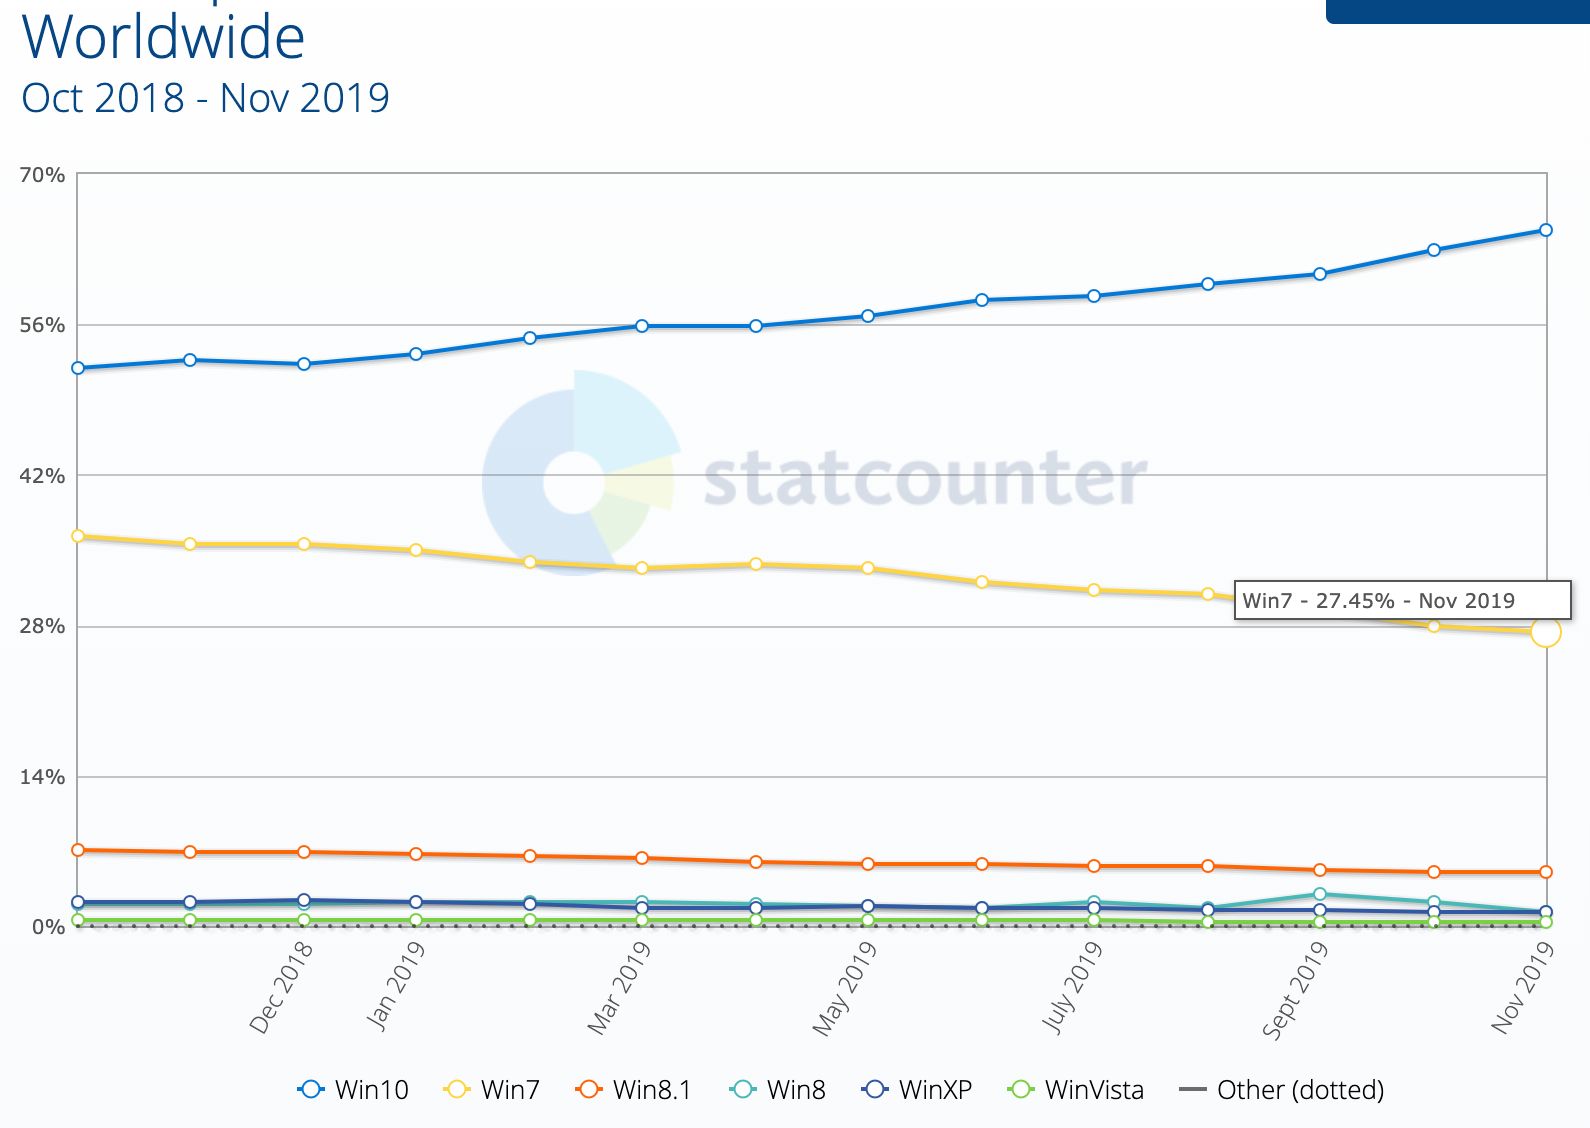
Task: Click Win8.1 Oct 2018 orange point
Action: coord(78,850)
